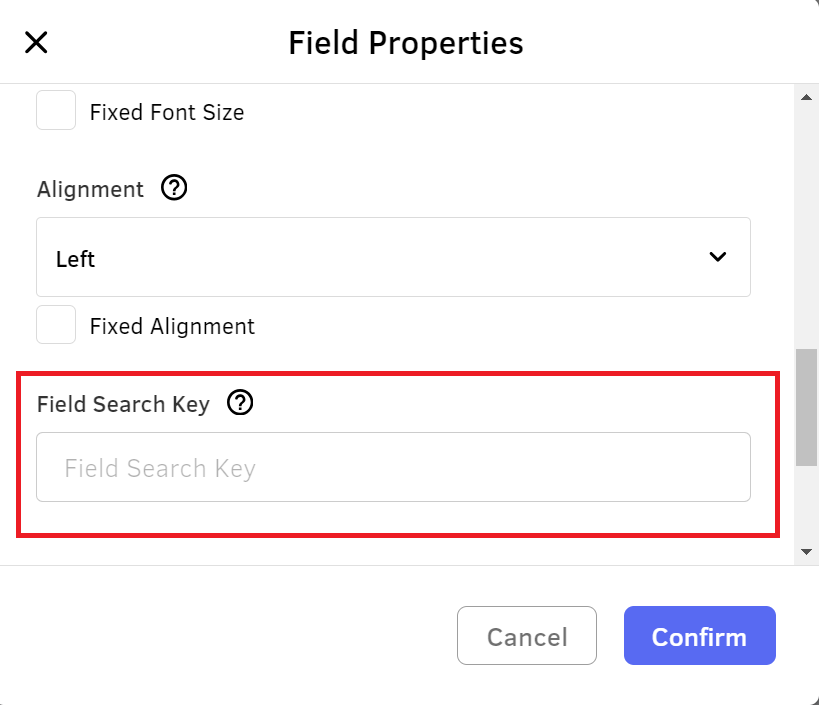The height and width of the screenshot is (705, 819).
Task: Click the Alignment section label
Action: point(90,189)
